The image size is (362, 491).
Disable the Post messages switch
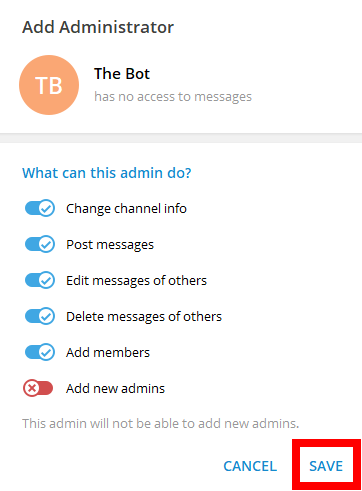click(40, 244)
